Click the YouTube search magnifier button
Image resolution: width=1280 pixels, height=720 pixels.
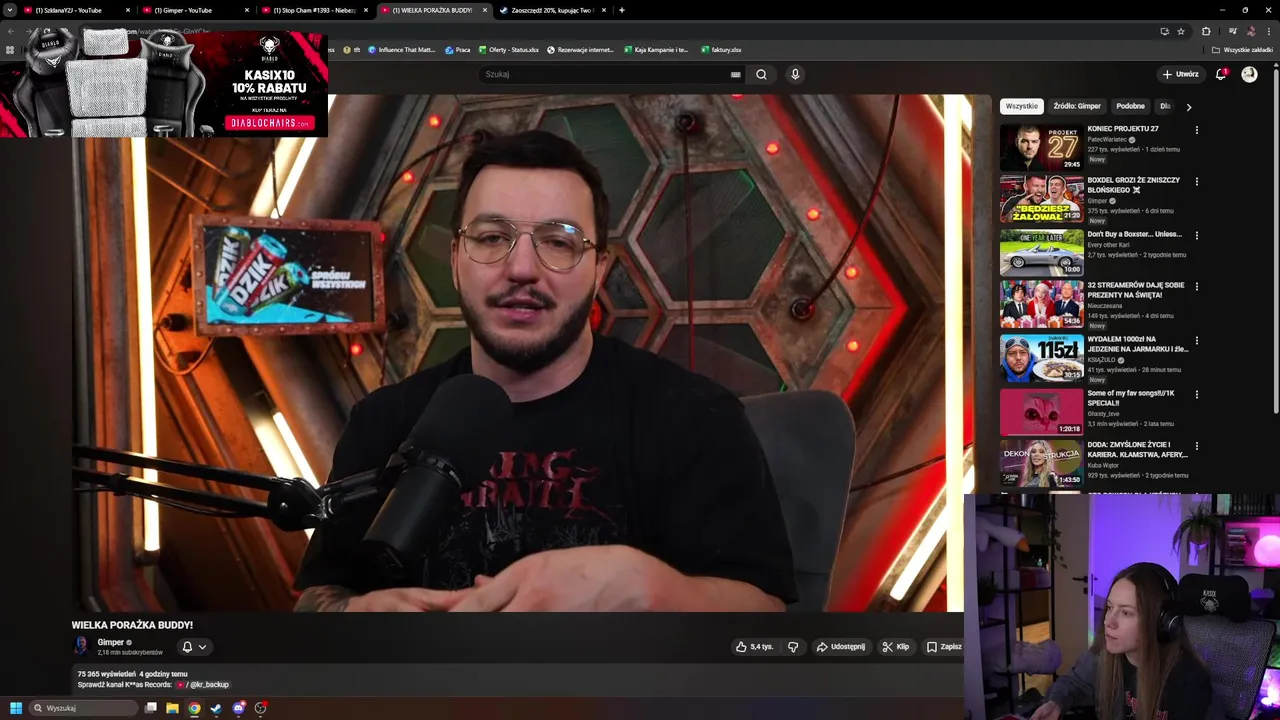tap(761, 74)
